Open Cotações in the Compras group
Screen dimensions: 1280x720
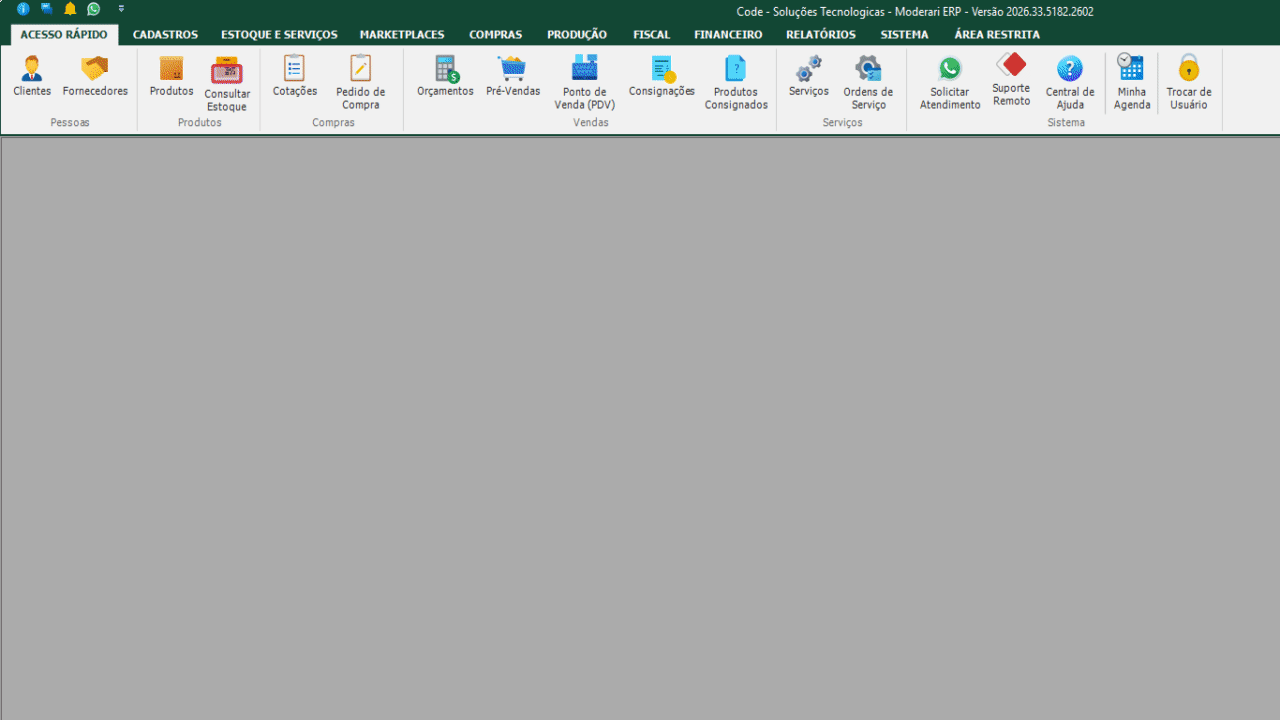295,69
